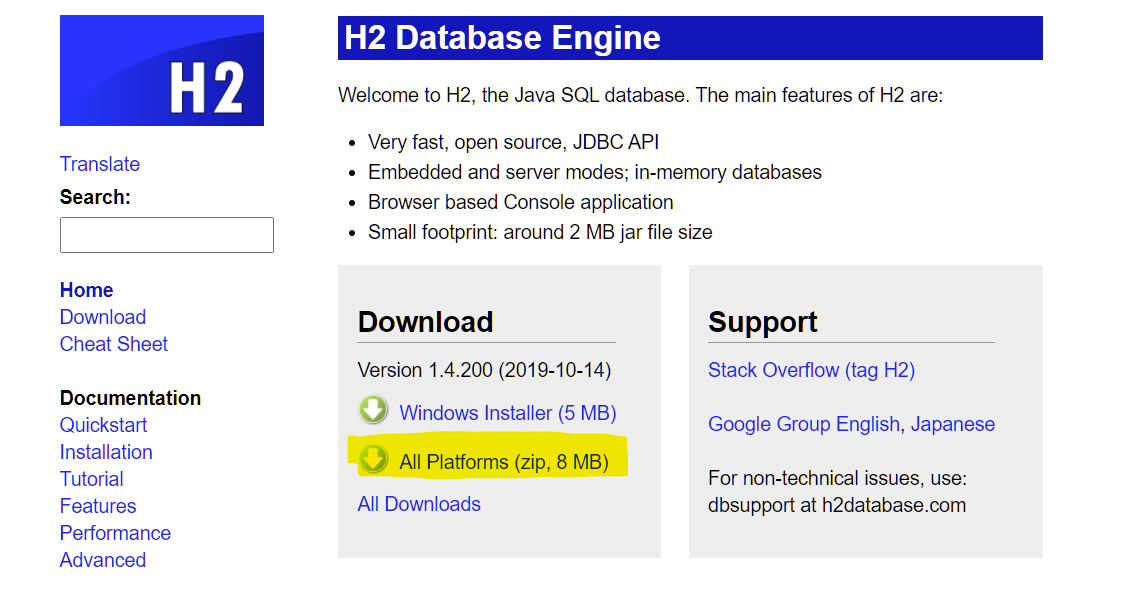Click 'Small footprint: around 2 MB' bullet
Viewport: 1141px width, 589px height.
[540, 232]
